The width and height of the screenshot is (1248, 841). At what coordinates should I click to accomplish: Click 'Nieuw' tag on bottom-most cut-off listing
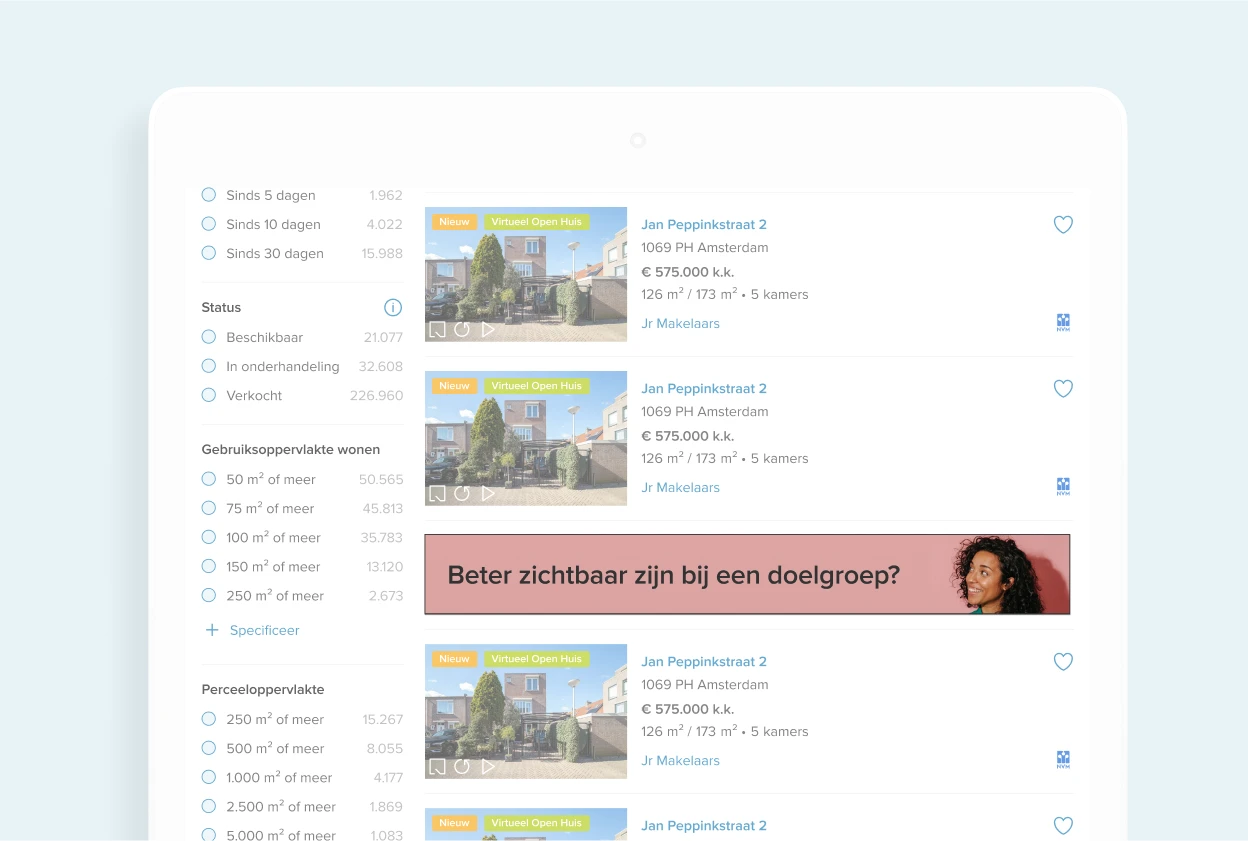tap(454, 823)
